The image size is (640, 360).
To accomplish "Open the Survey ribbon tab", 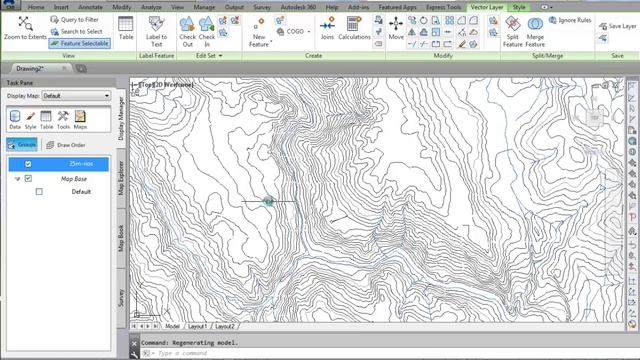I will pos(262,7).
